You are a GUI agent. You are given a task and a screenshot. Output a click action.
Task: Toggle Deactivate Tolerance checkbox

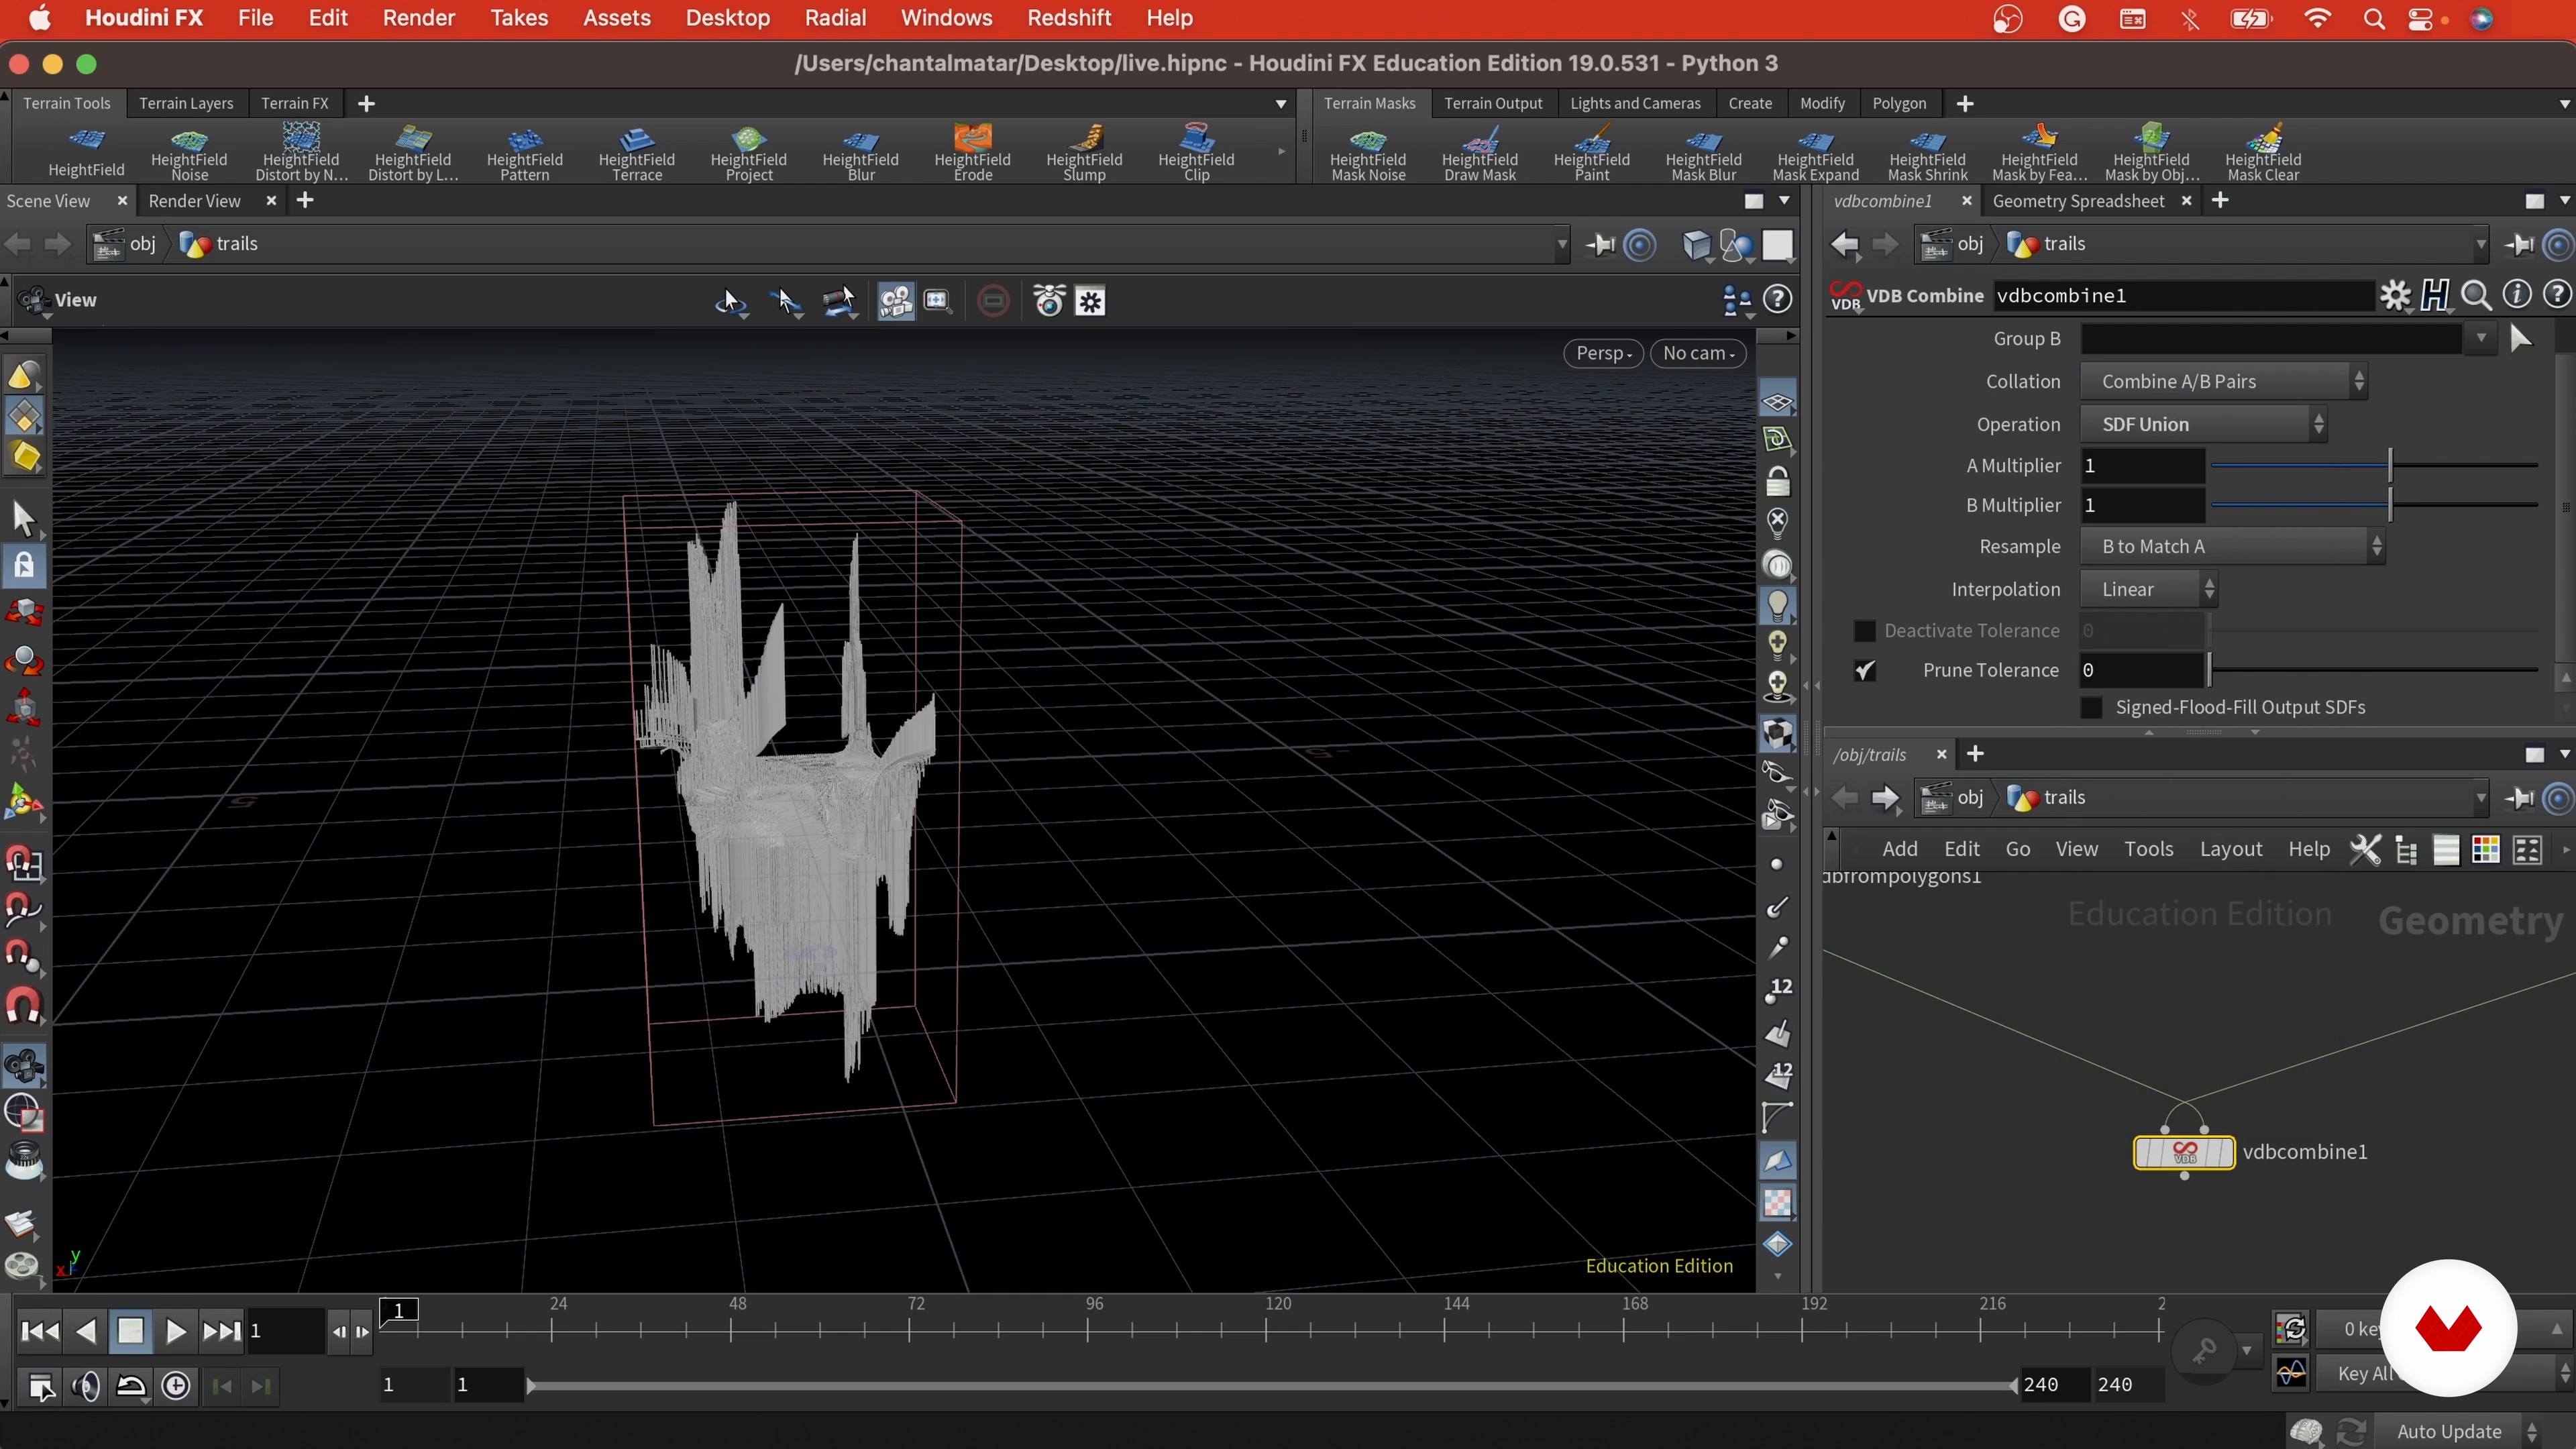tap(1864, 631)
